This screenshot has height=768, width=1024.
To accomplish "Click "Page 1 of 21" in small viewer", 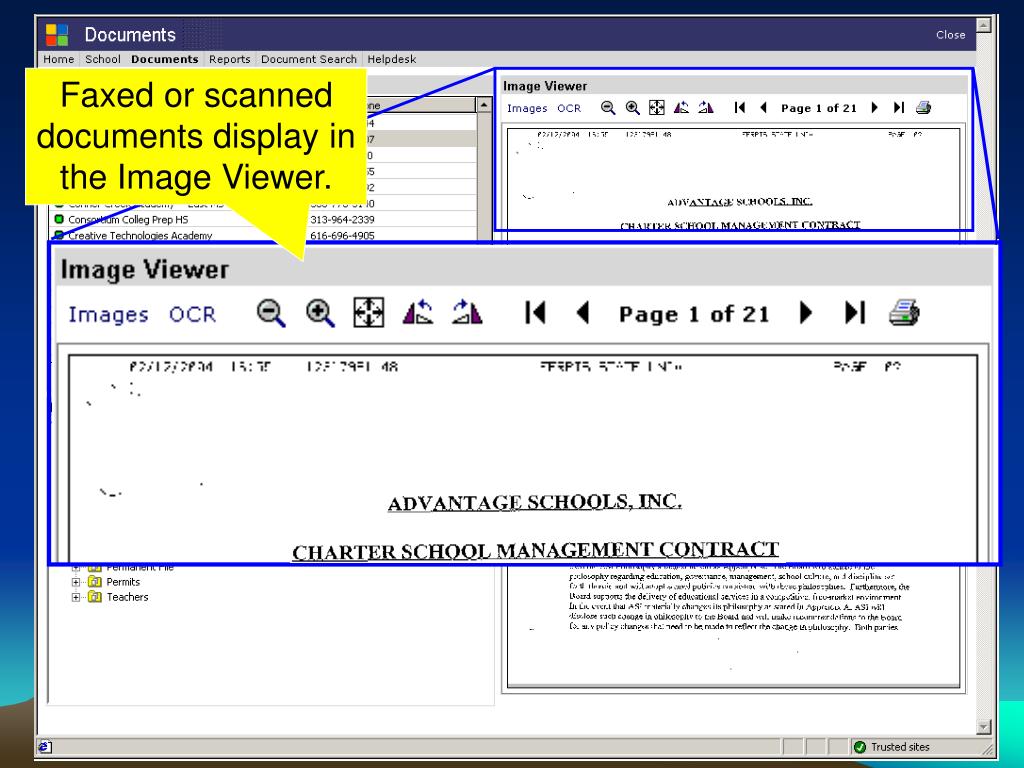I will pyautogui.click(x=818, y=108).
